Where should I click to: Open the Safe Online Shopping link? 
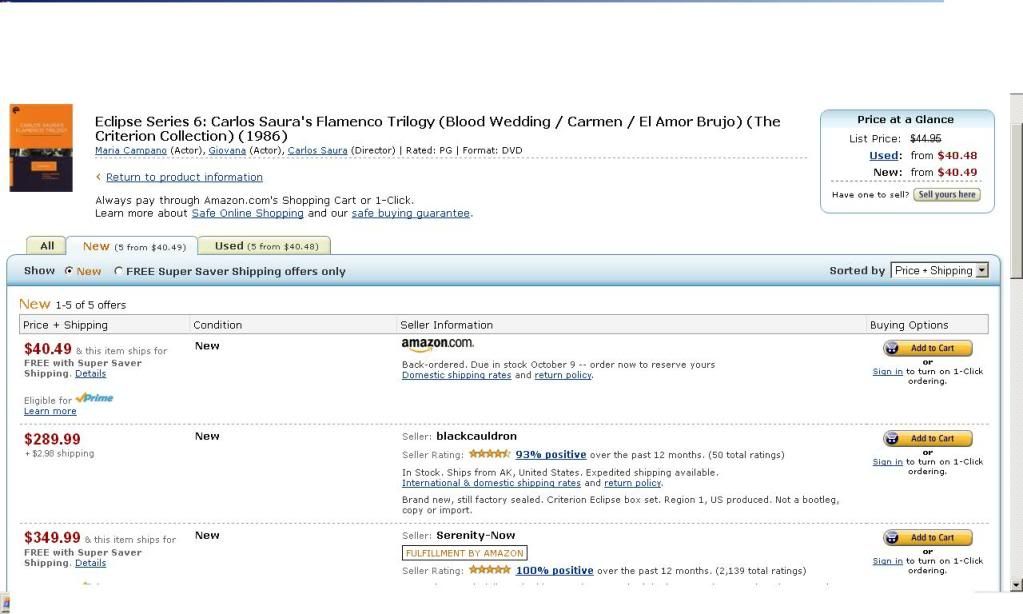(247, 213)
